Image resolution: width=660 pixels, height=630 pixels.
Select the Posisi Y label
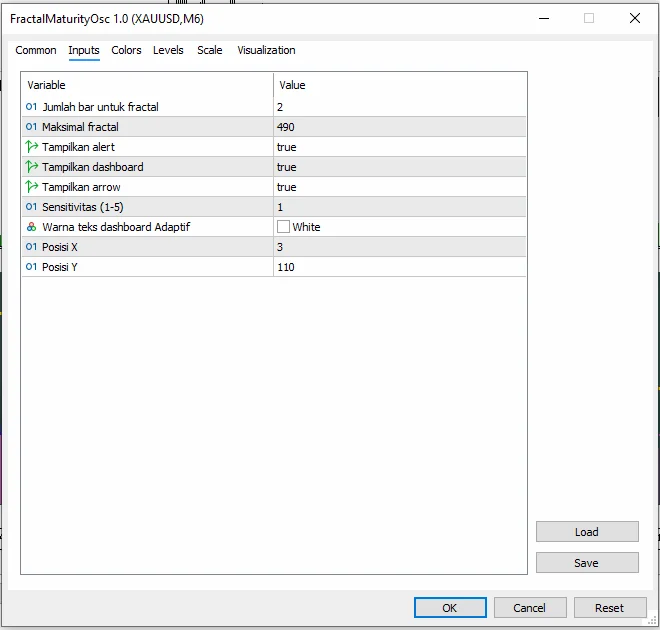60,267
